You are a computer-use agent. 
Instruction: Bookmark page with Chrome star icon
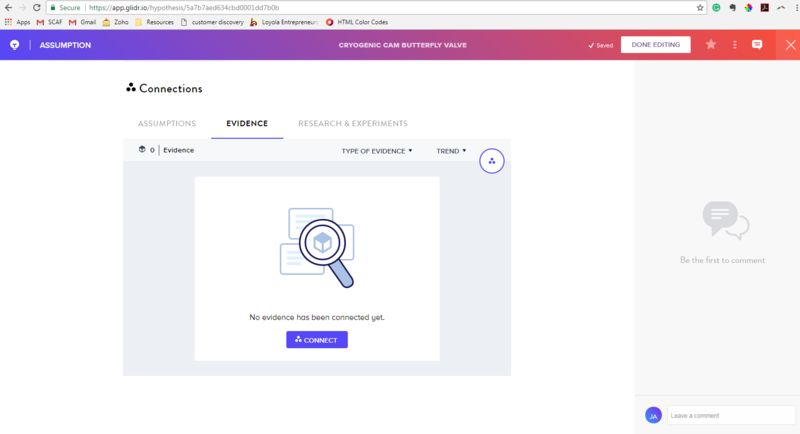point(700,7)
